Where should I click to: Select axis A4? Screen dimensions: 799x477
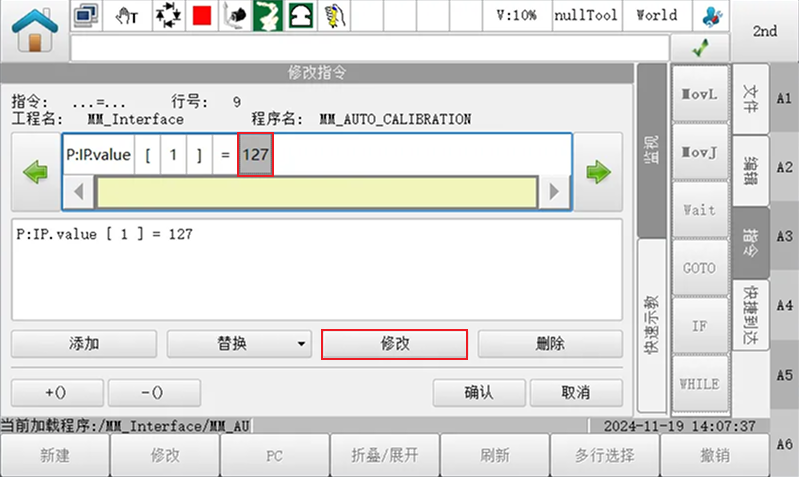pyautogui.click(x=784, y=306)
